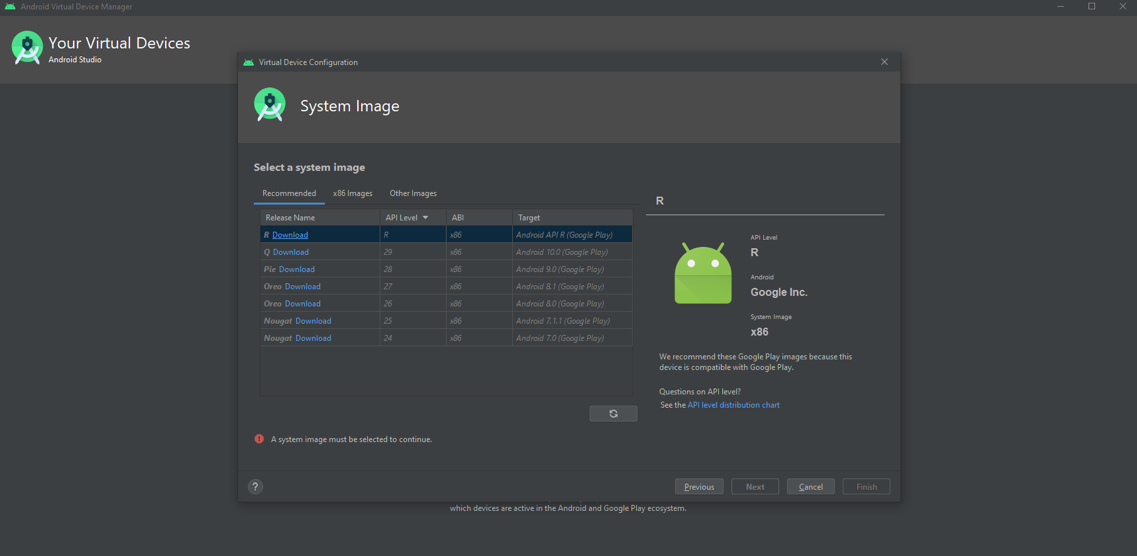Viewport: 1137px width, 556px height.
Task: Click API level cell showing 29
Action: point(413,252)
